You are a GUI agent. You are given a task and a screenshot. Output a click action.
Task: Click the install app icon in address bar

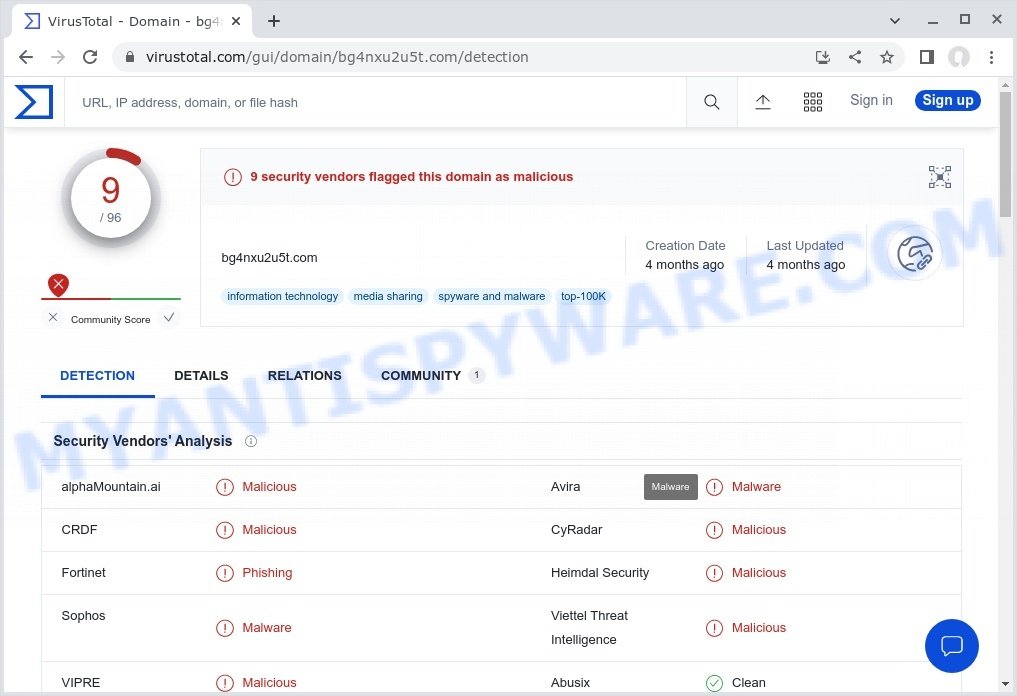pyautogui.click(x=822, y=57)
